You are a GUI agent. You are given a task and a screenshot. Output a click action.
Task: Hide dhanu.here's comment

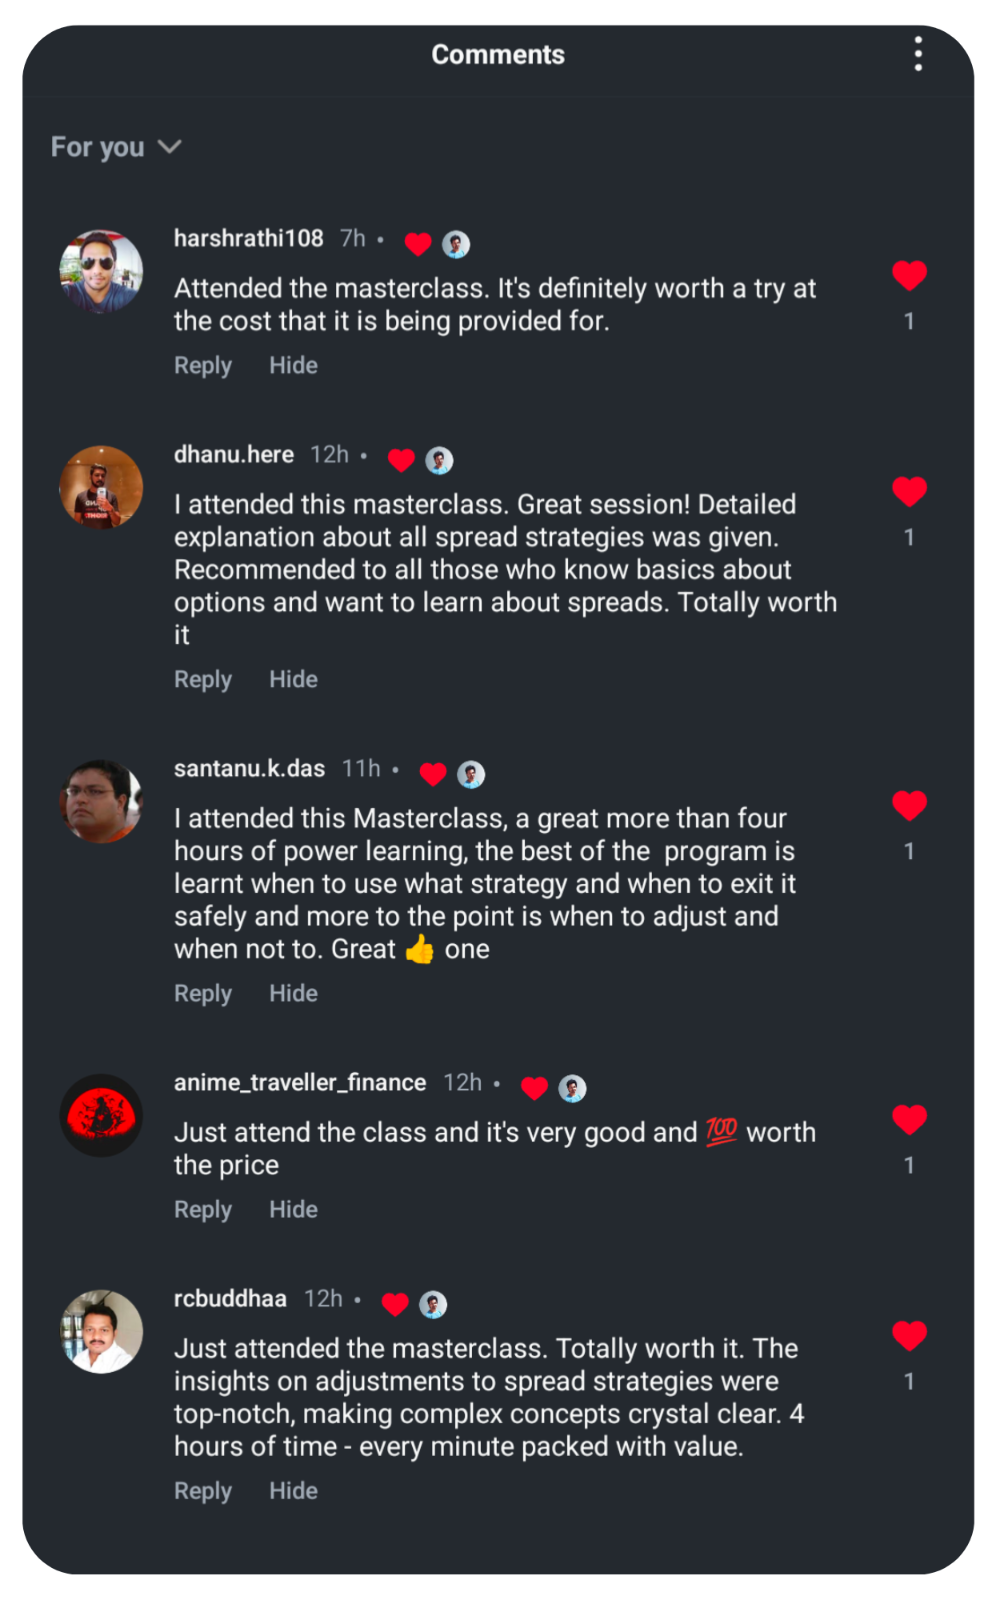point(293,680)
